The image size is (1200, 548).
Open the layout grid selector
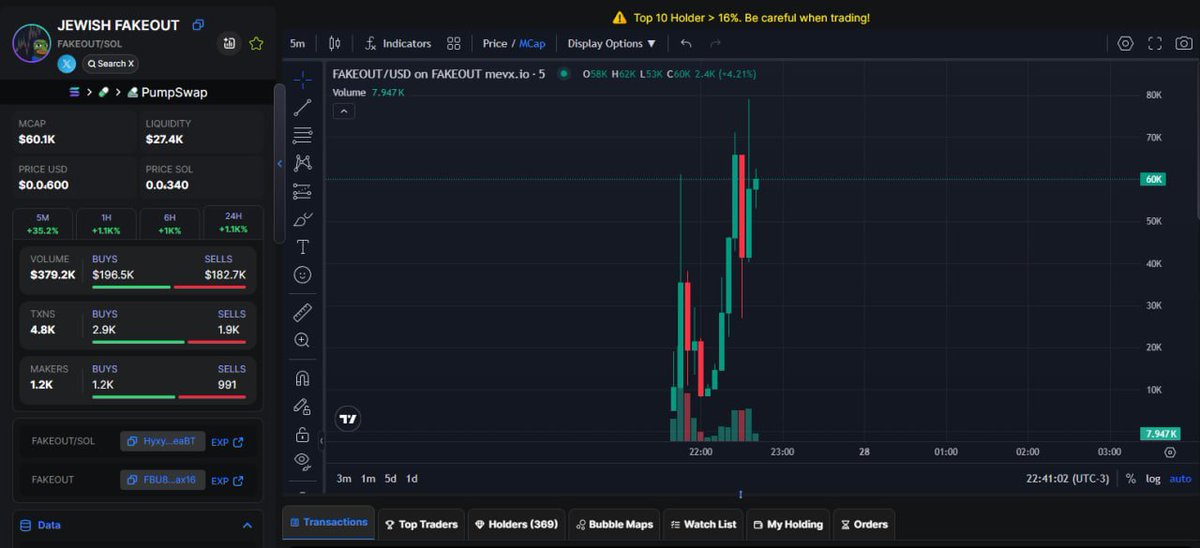[454, 44]
